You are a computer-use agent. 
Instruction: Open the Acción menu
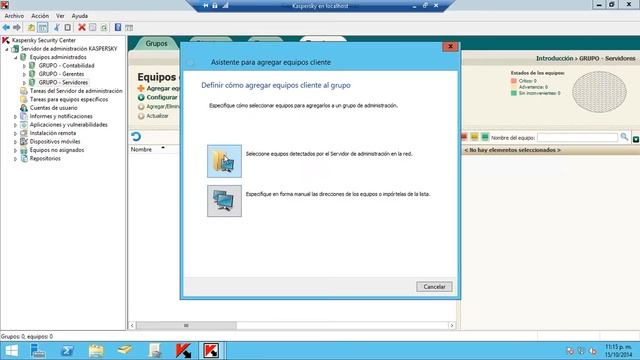(x=40, y=16)
